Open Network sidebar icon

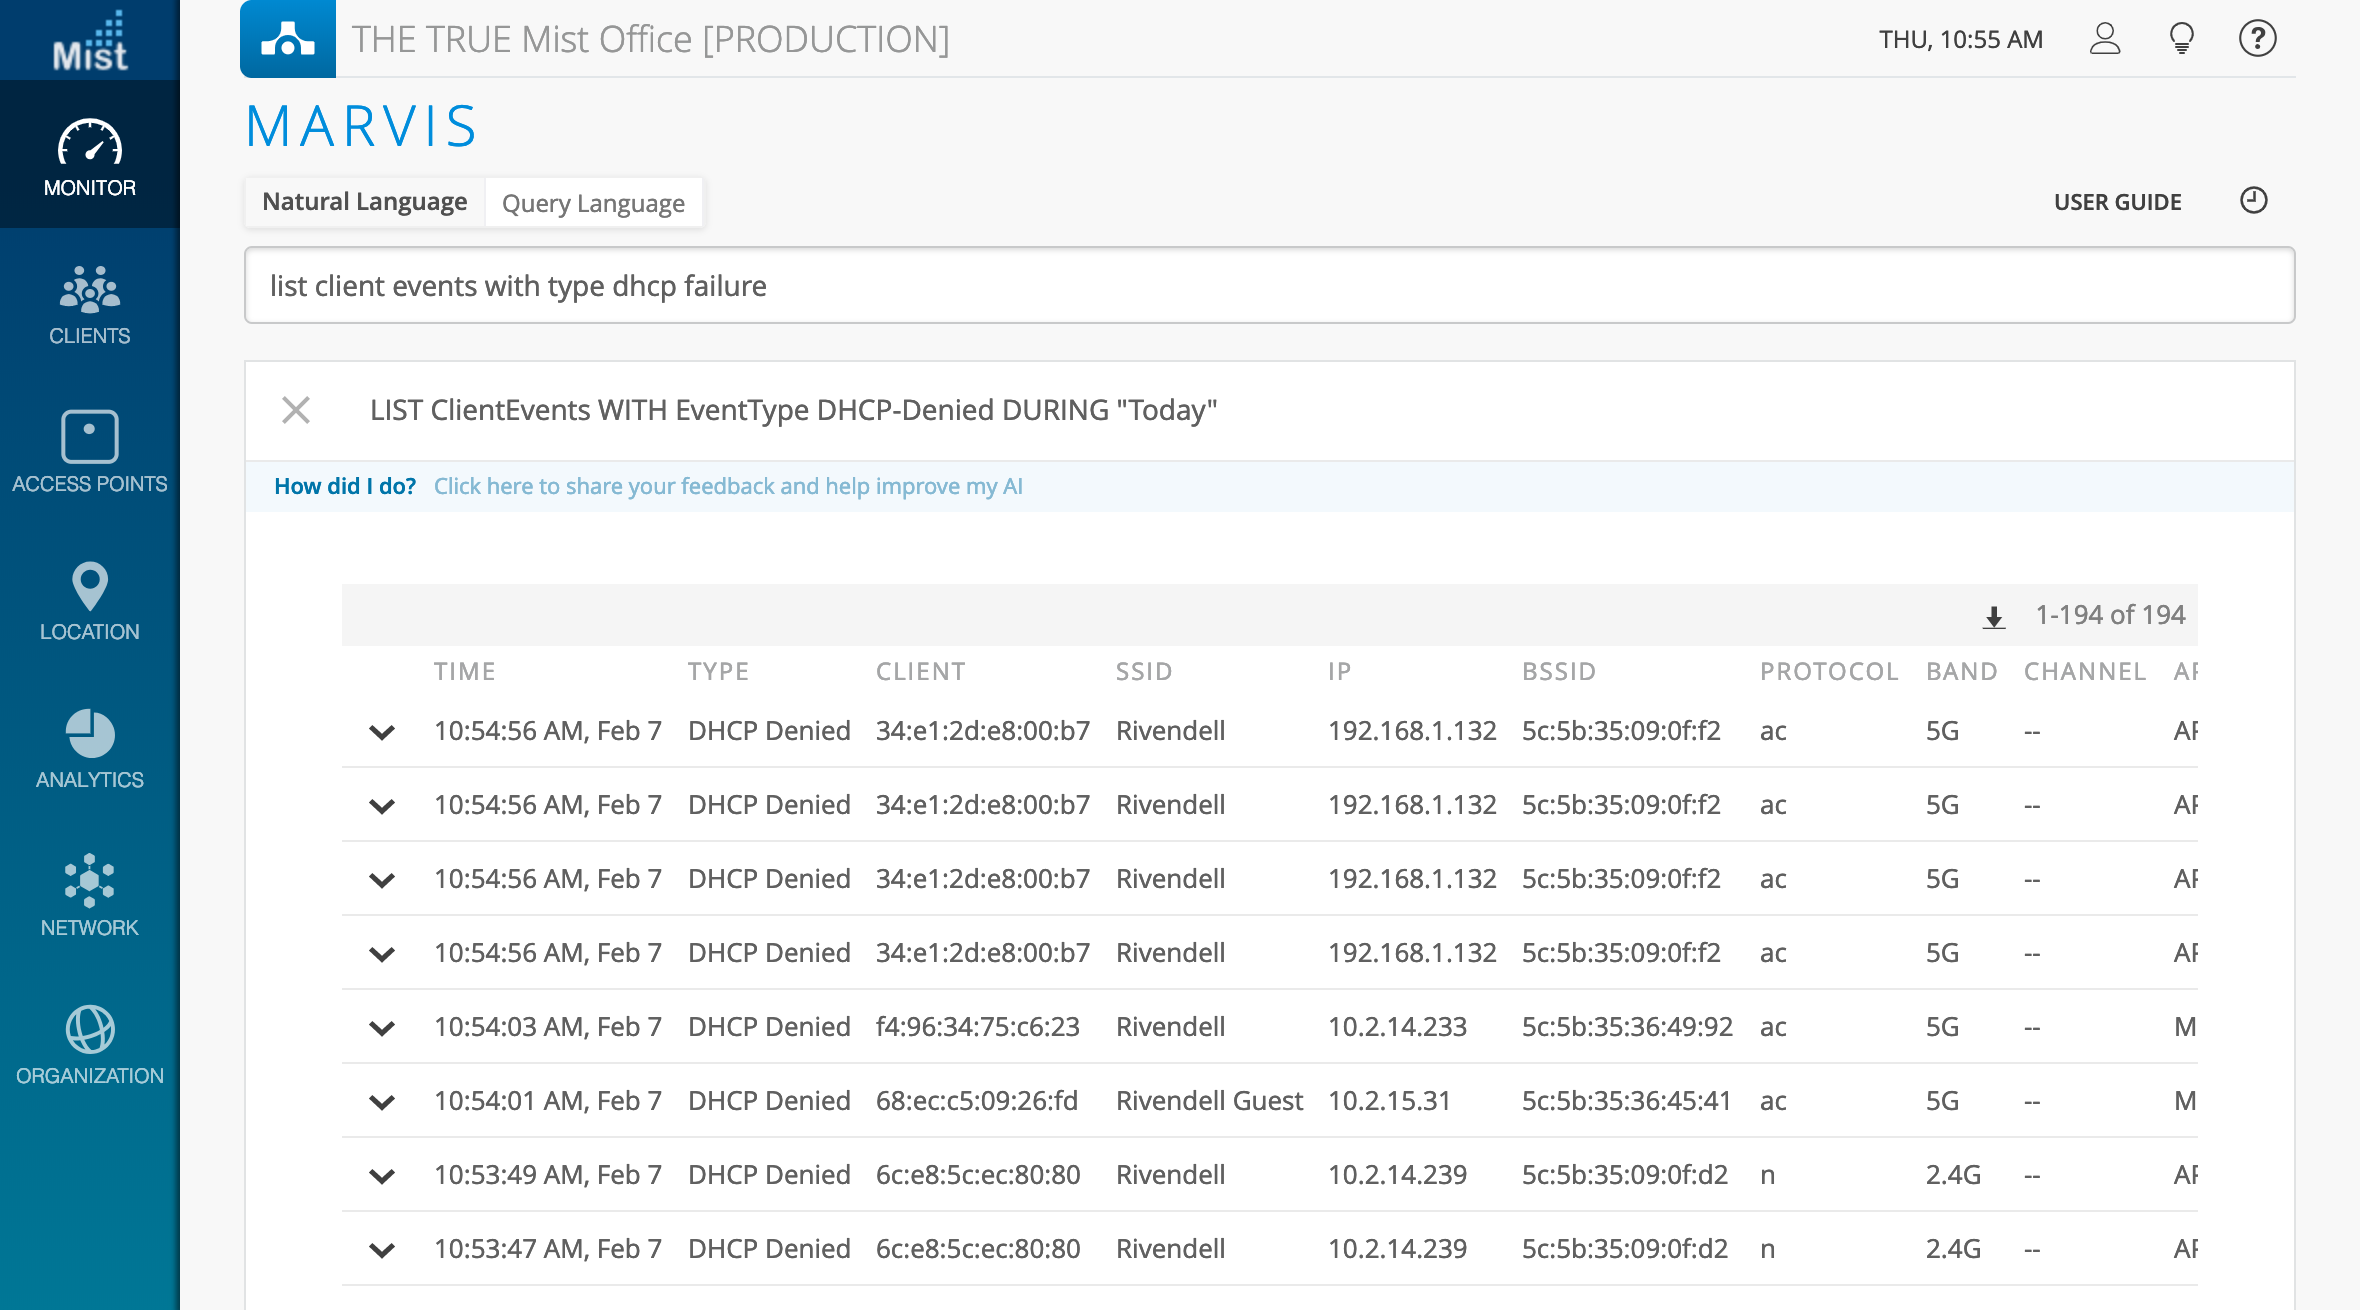pyautogui.click(x=90, y=896)
